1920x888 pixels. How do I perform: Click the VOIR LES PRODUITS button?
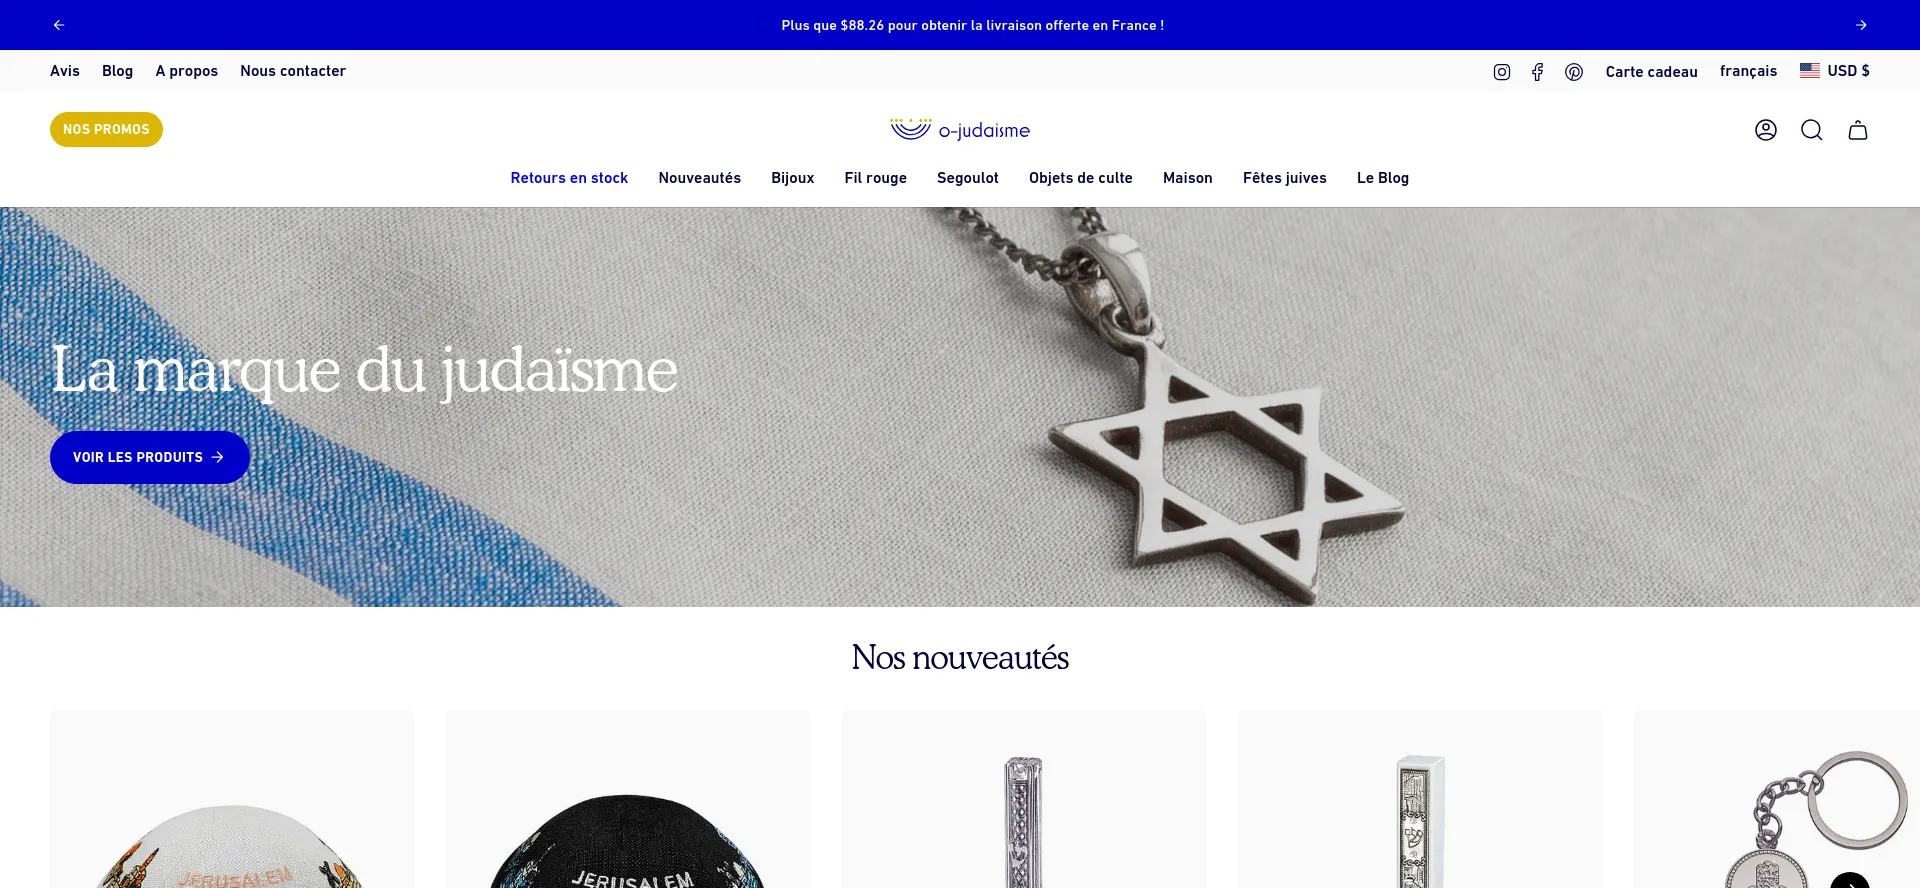(150, 457)
